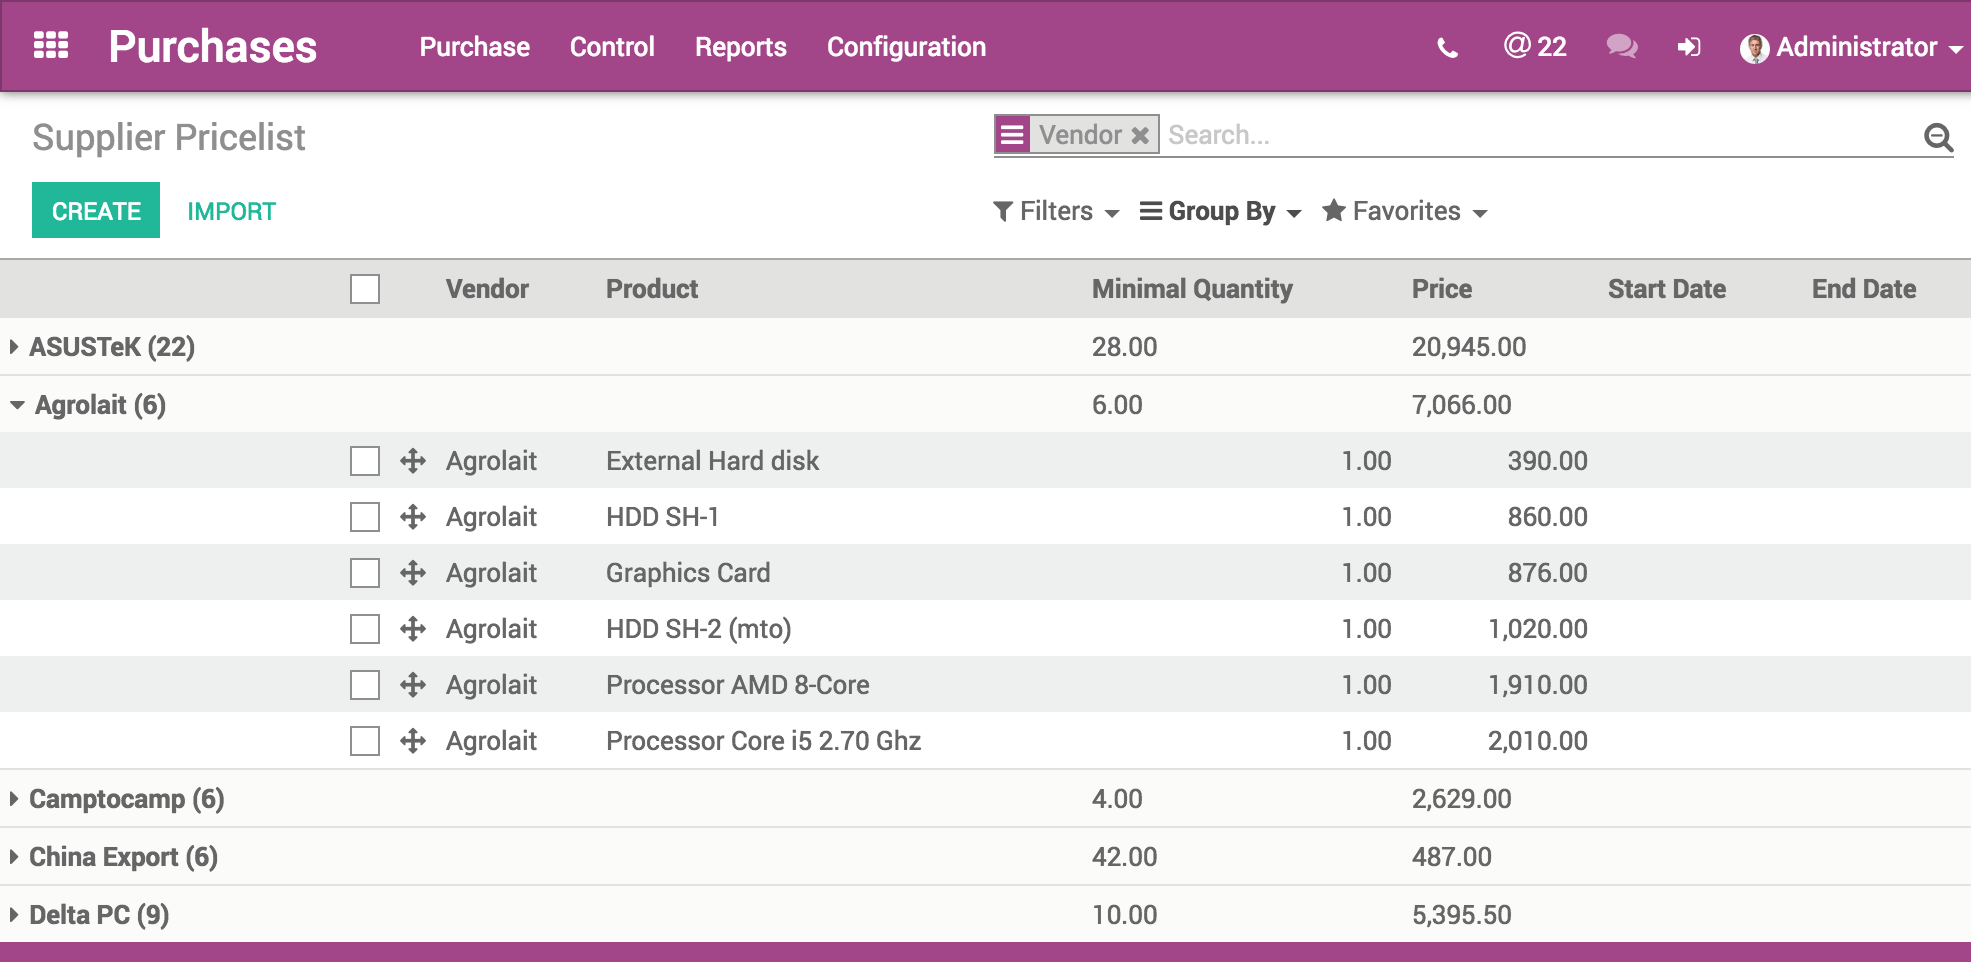Toggle the select-all checkbox in the header
The width and height of the screenshot is (1971, 962).
point(364,288)
